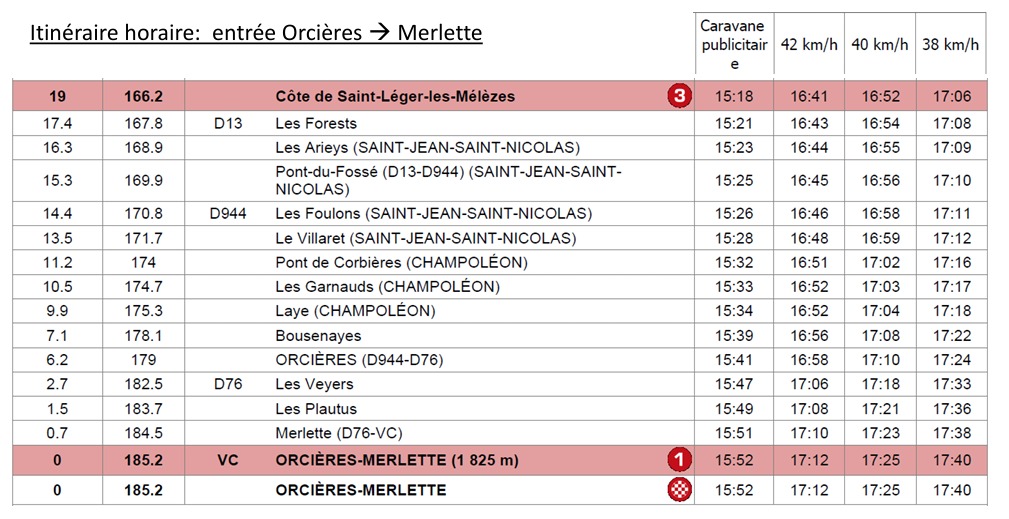Click the D76 road label cell

[x=228, y=385]
